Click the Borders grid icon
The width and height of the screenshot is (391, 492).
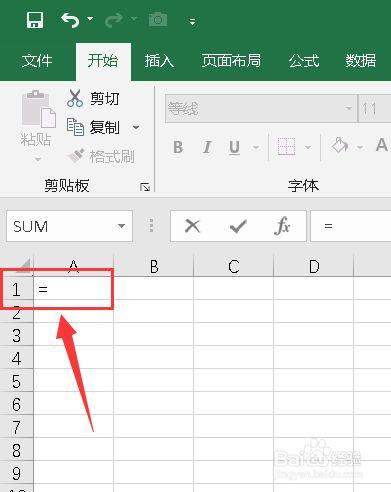tap(286, 147)
